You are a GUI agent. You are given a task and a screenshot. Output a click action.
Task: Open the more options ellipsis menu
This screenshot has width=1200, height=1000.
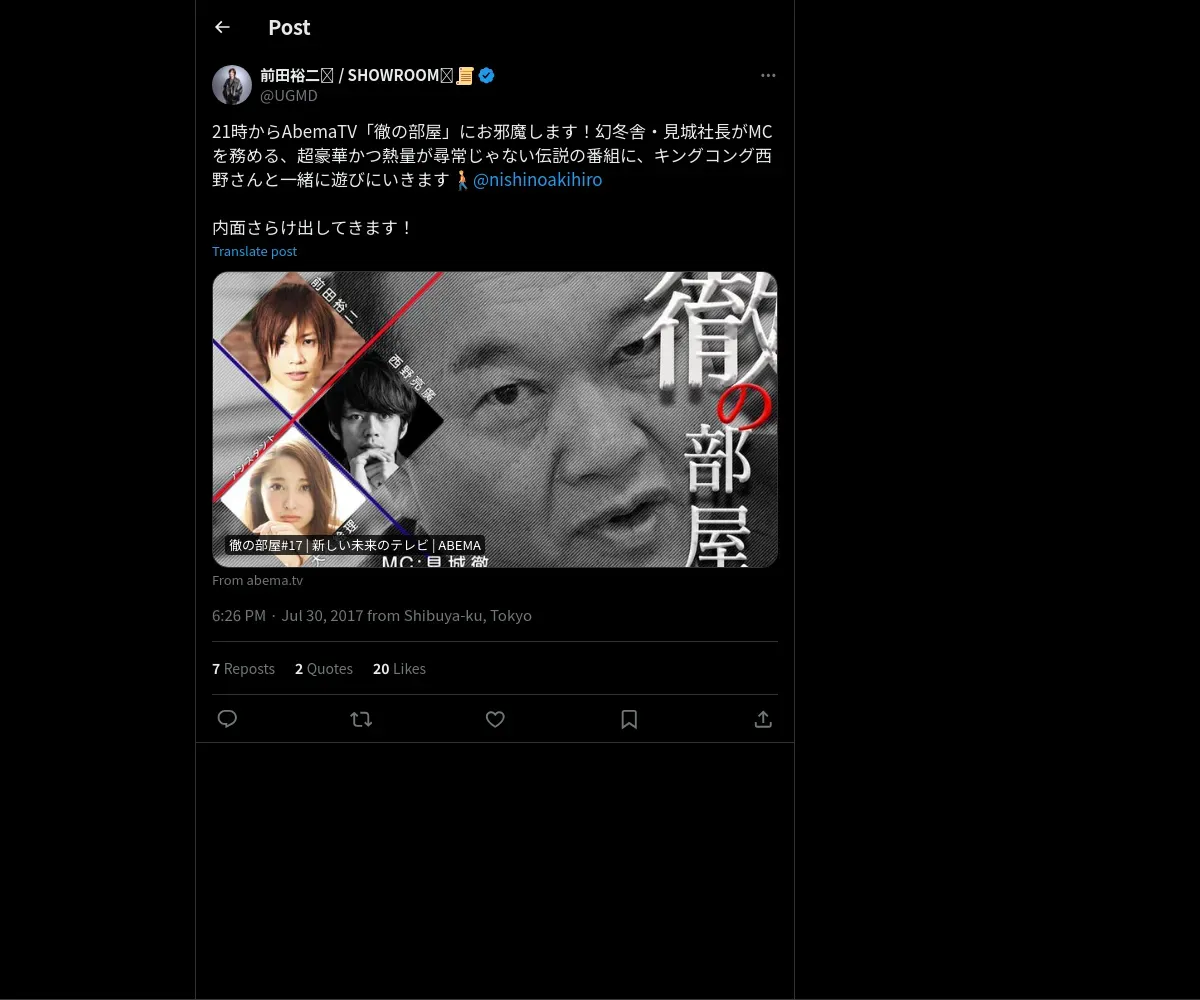(768, 75)
